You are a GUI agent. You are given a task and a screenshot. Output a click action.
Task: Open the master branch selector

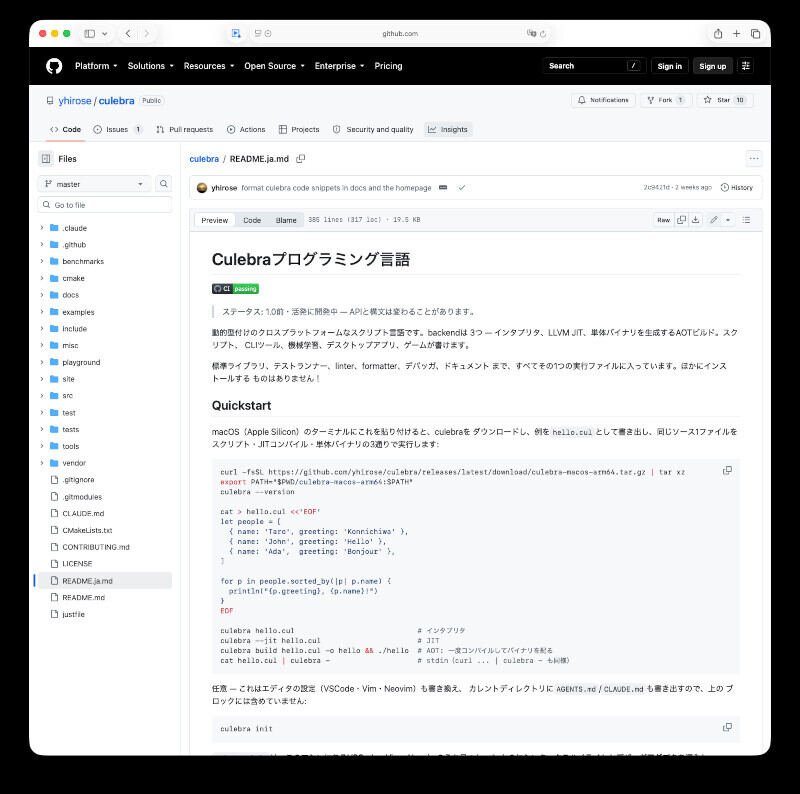coord(94,184)
